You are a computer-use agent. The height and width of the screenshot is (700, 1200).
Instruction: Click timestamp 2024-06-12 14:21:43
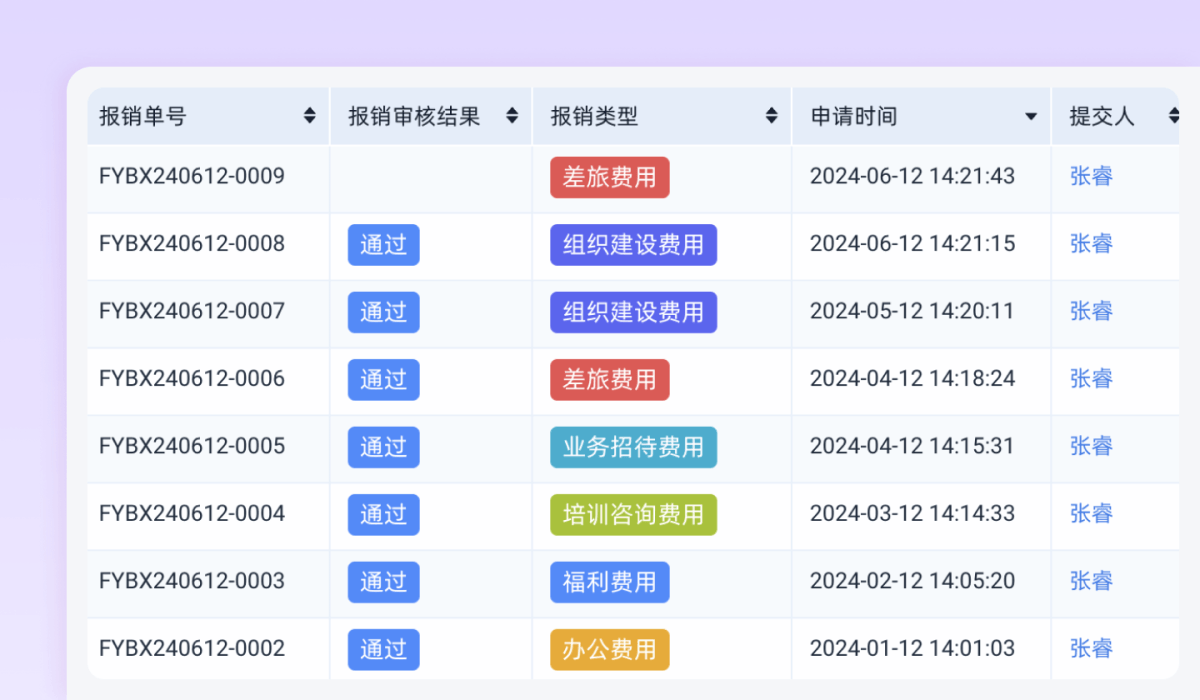point(912,176)
